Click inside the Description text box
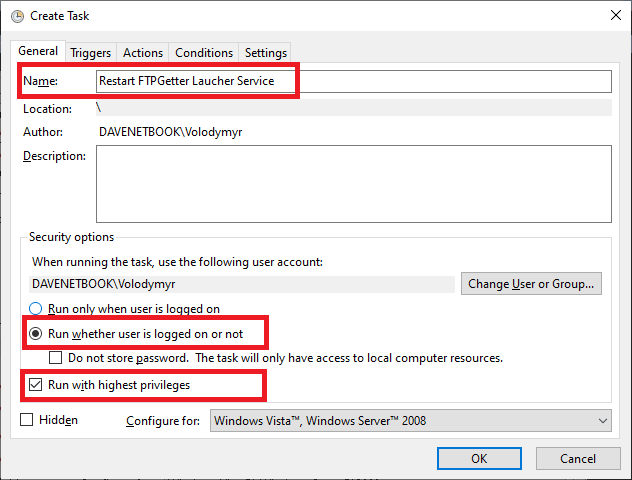This screenshot has height=480, width=632. 353,184
